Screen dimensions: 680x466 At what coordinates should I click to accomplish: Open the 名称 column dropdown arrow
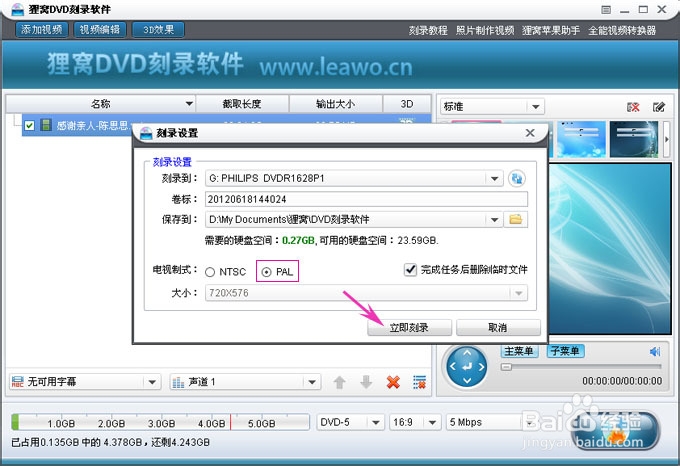point(189,104)
